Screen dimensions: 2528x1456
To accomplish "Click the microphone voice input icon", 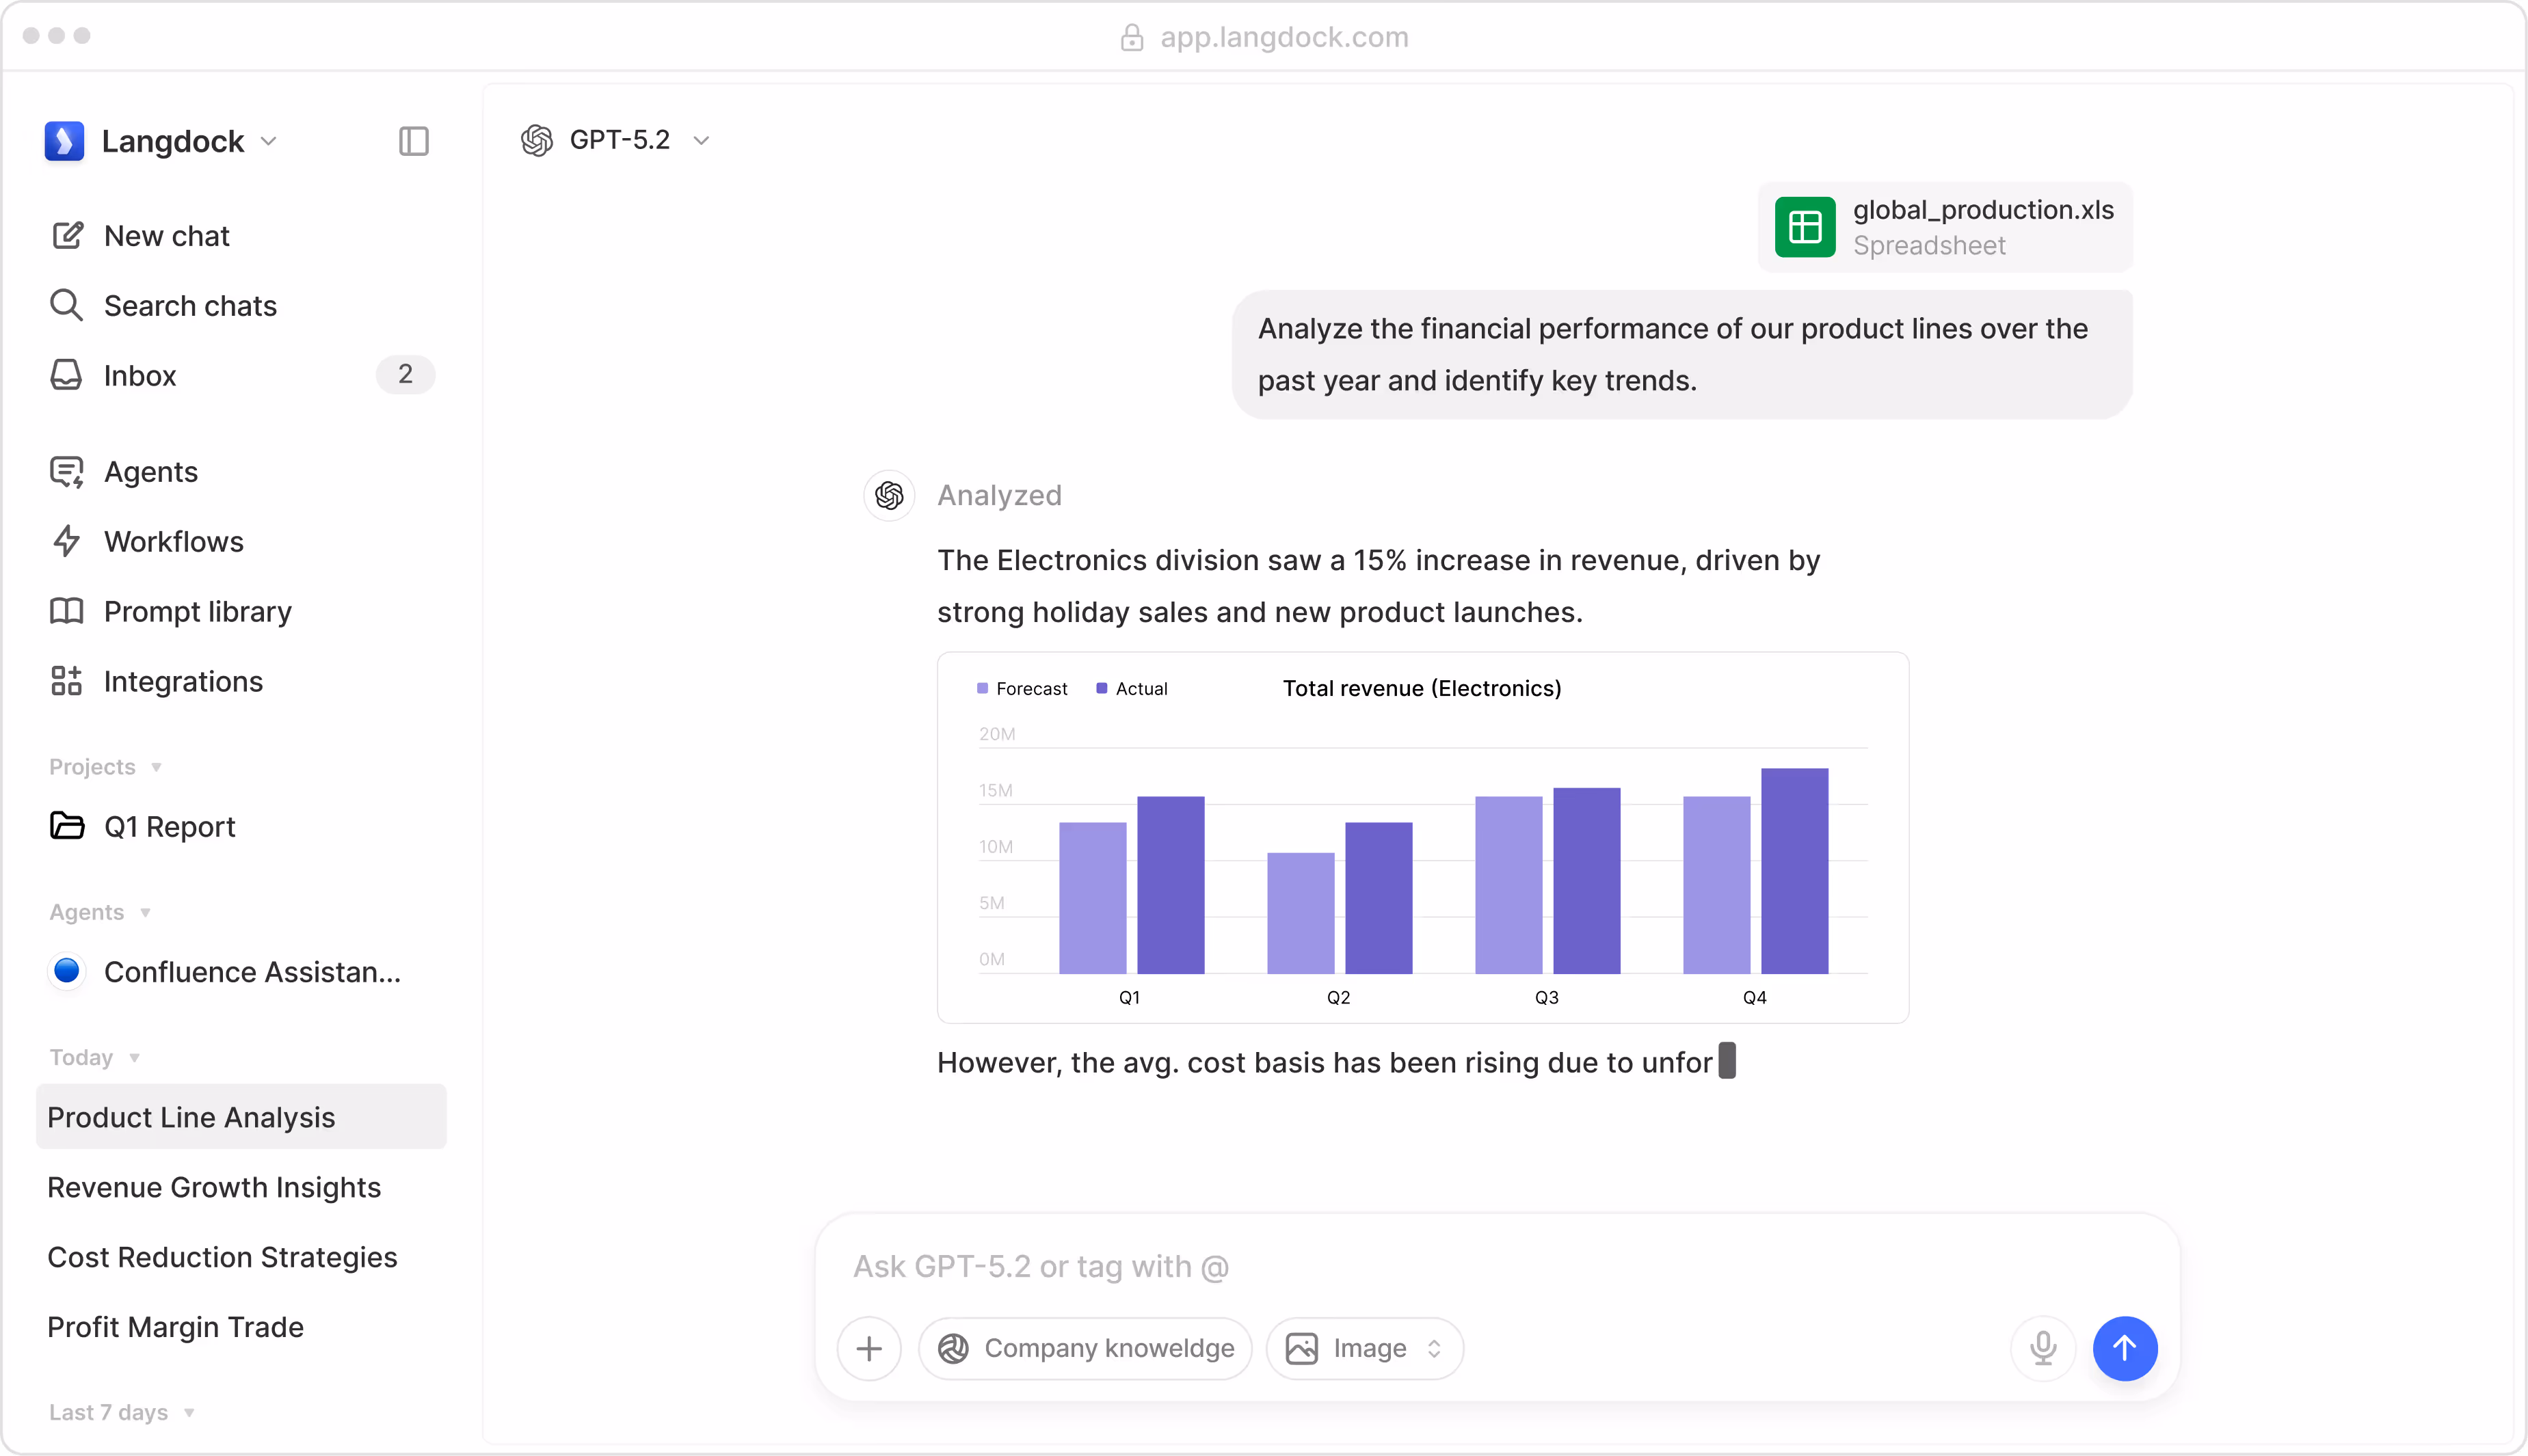I will 2043,1348.
